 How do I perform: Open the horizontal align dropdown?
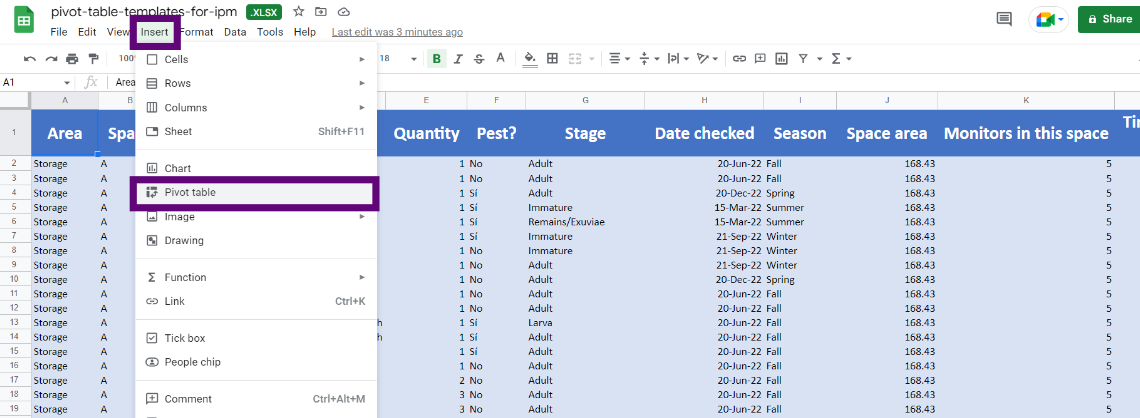point(618,59)
